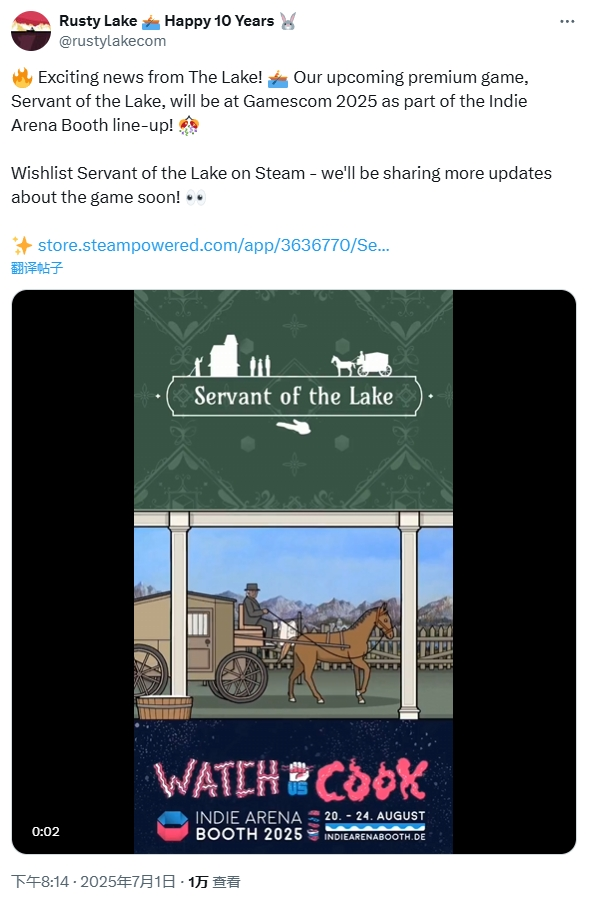
Task: Click the INDIEARENABOOTH.DE text in the video
Action: (x=375, y=837)
